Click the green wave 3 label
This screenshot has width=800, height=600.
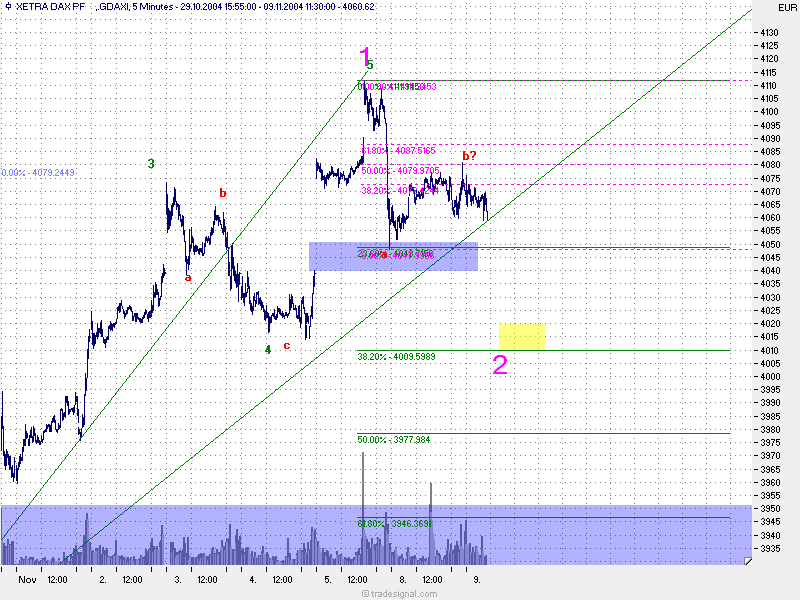(x=151, y=164)
